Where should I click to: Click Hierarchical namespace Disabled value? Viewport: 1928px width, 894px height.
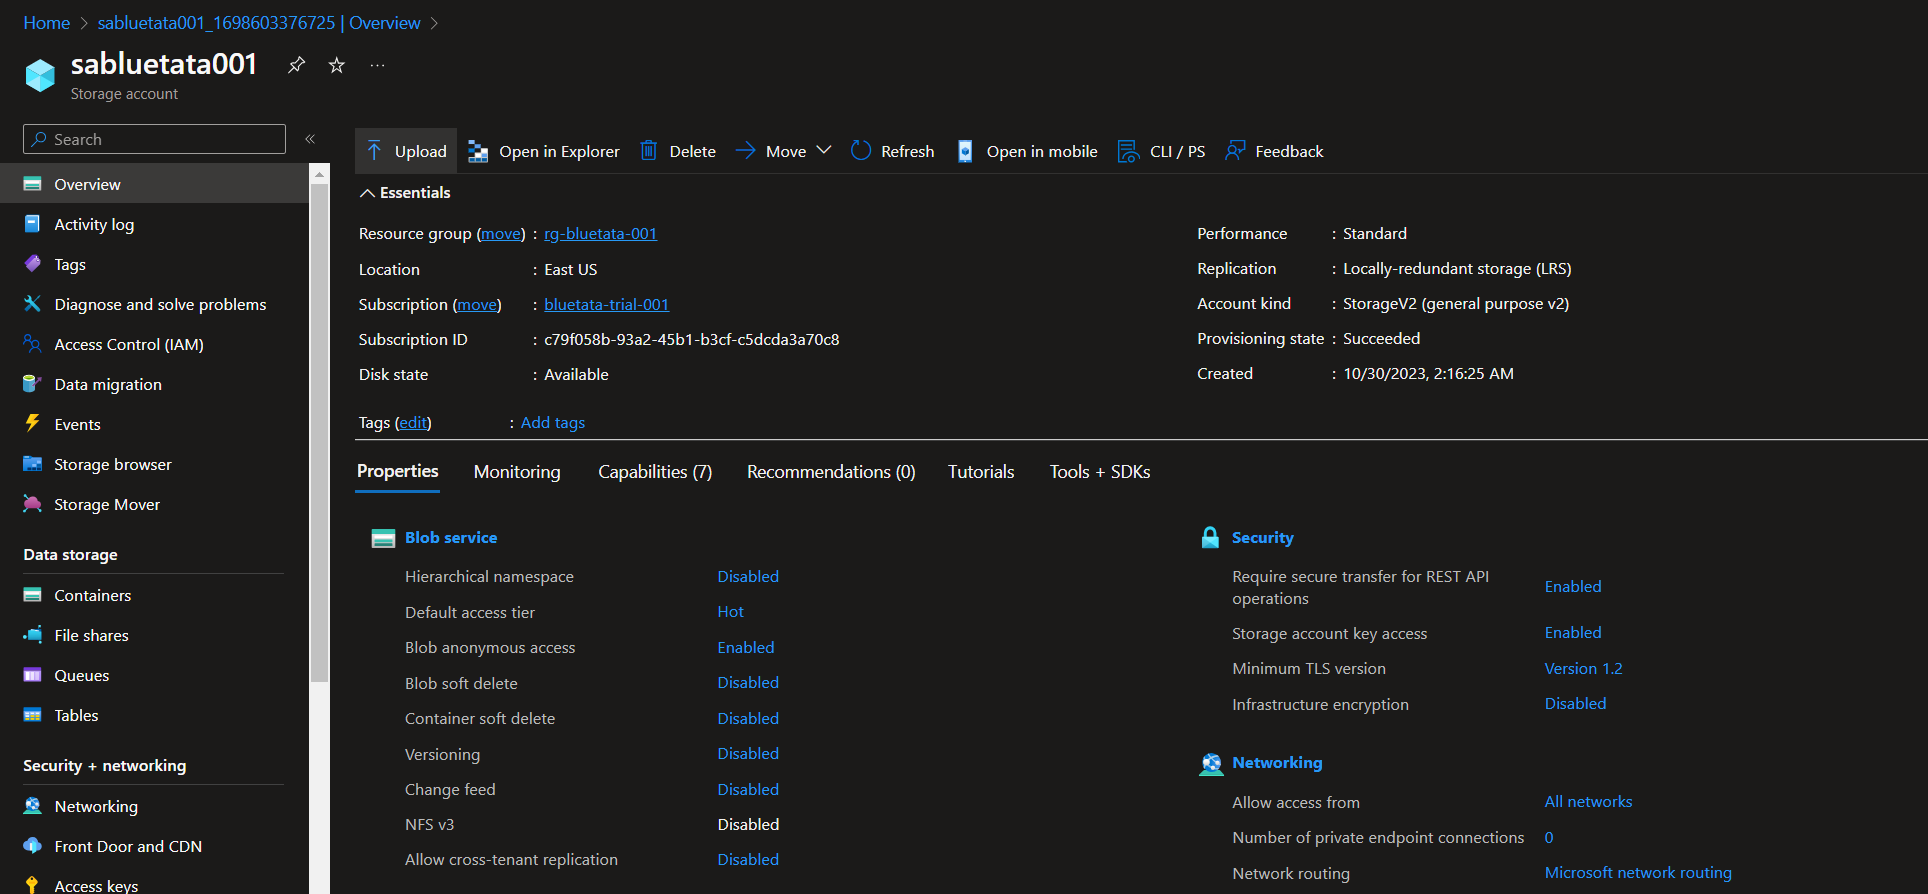pyautogui.click(x=748, y=577)
